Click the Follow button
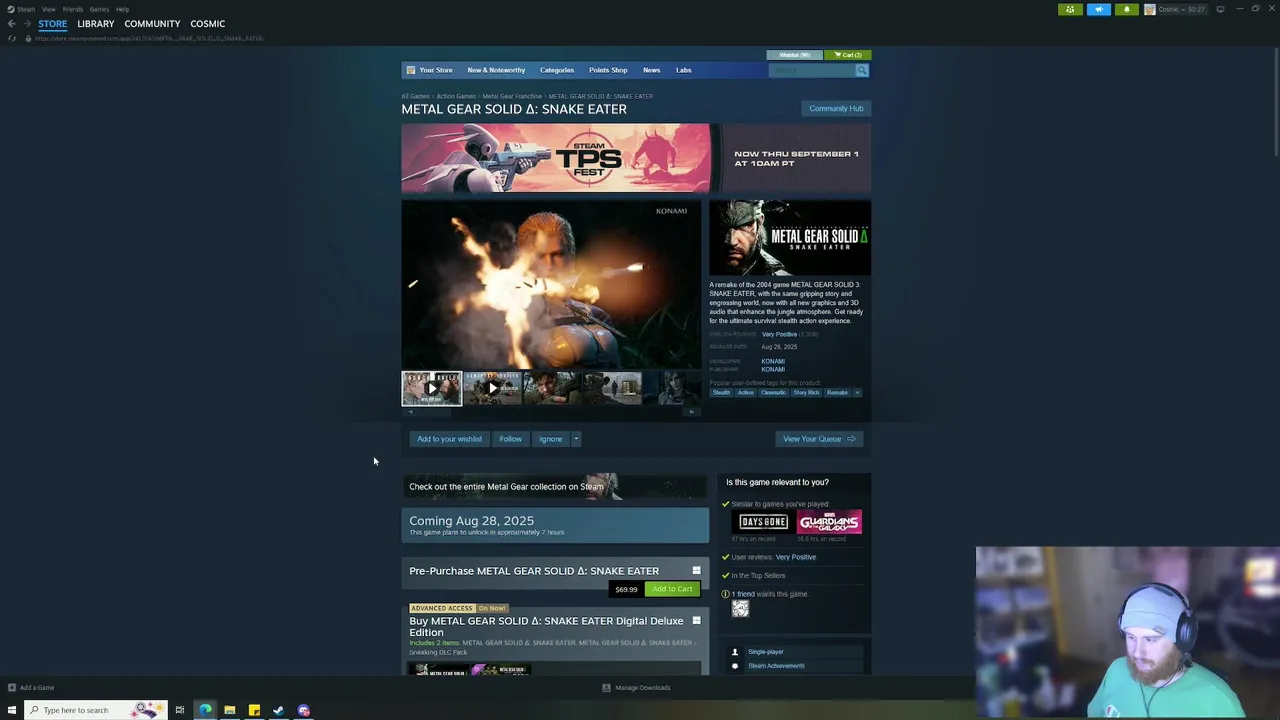The image size is (1280, 720). coord(510,439)
